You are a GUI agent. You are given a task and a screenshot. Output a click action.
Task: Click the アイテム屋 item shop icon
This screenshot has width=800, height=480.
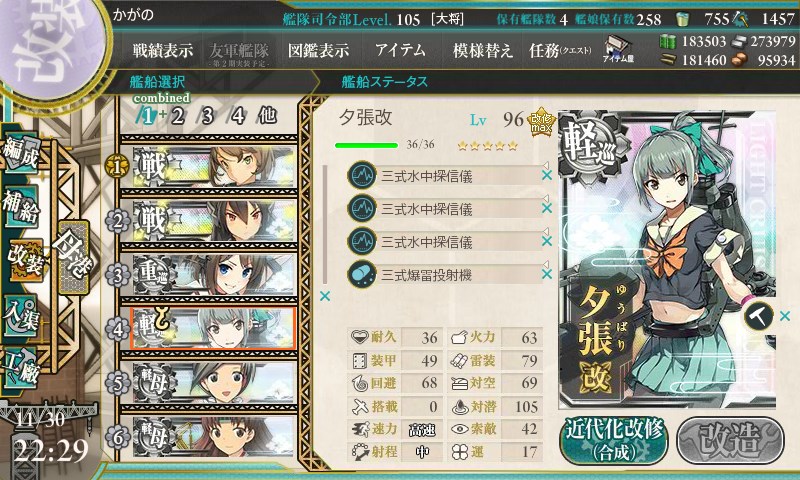[x=618, y=49]
